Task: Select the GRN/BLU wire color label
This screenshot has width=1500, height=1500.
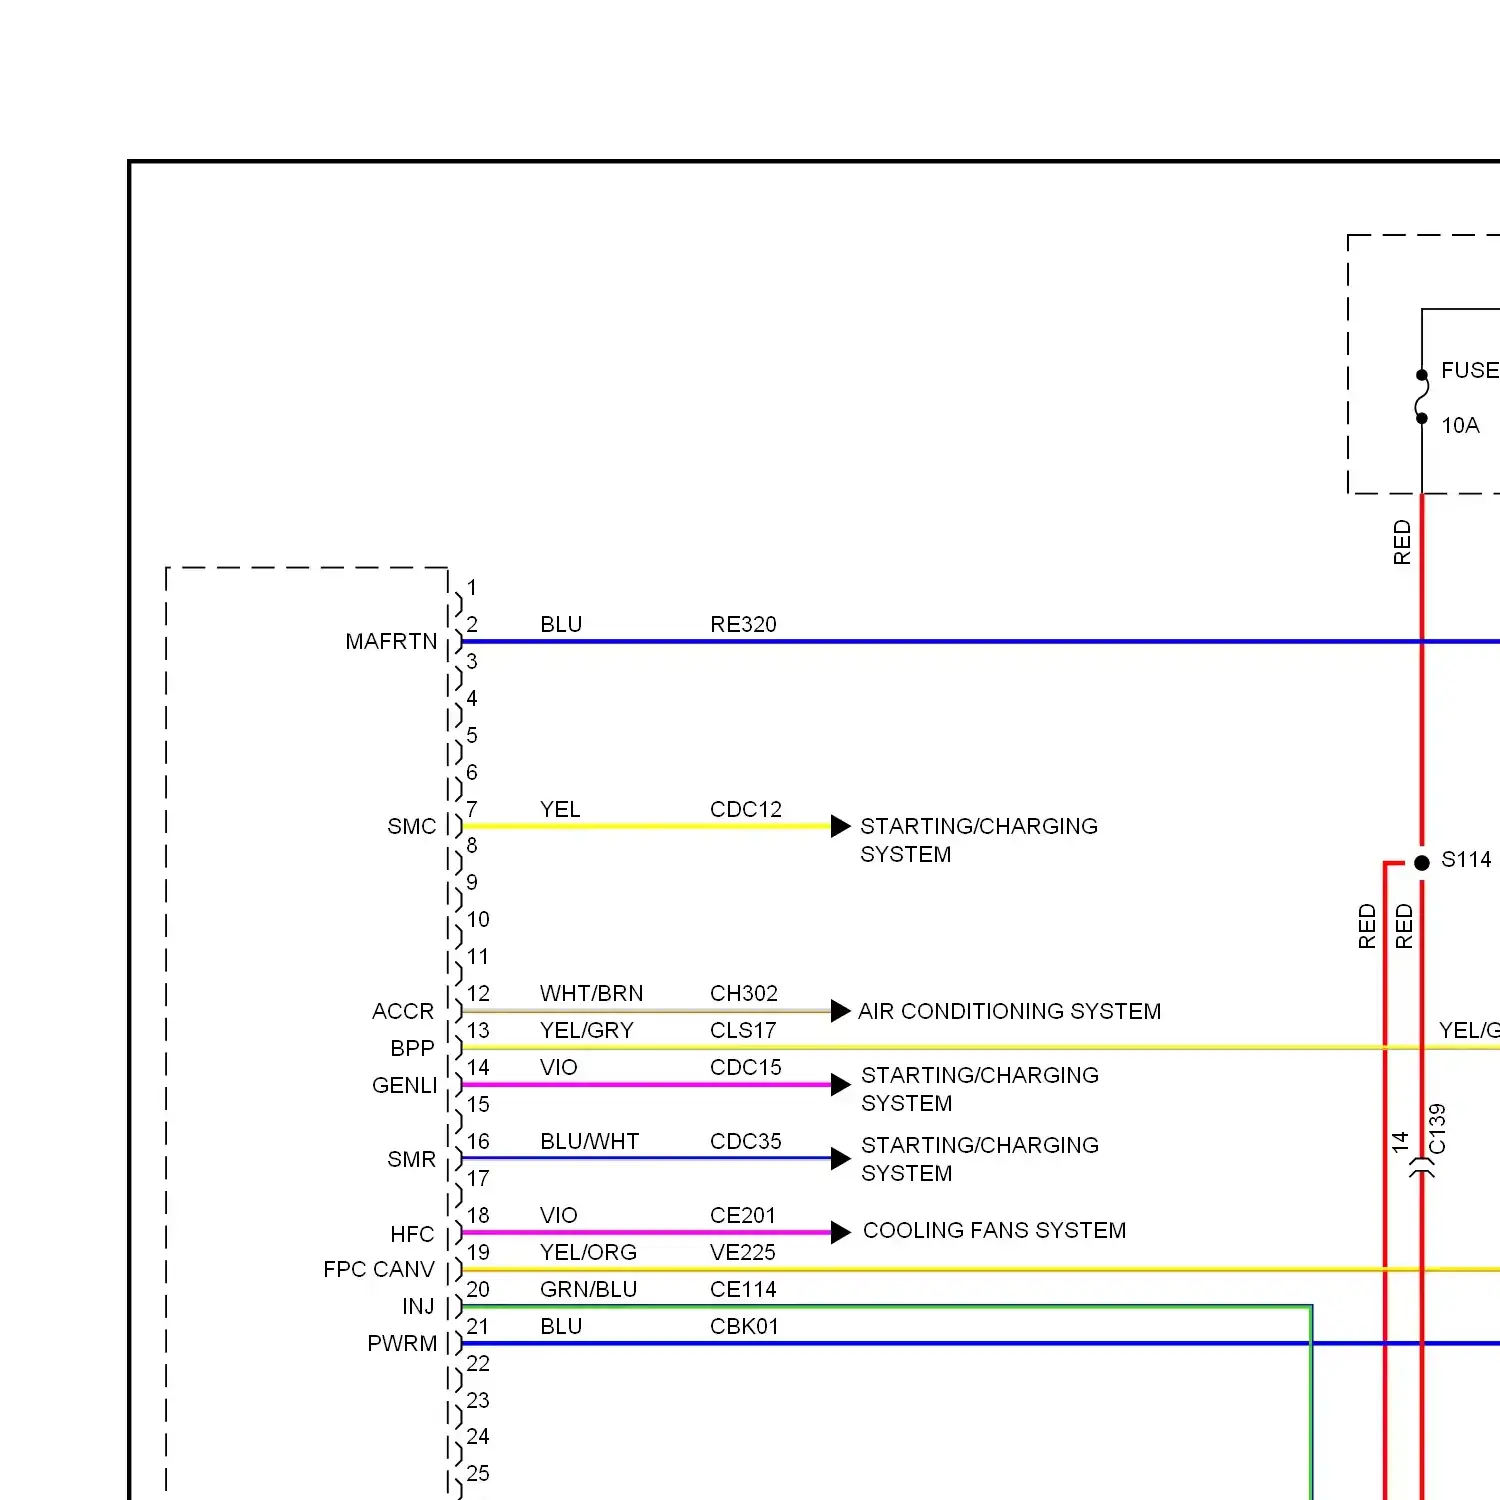Action: (589, 1289)
